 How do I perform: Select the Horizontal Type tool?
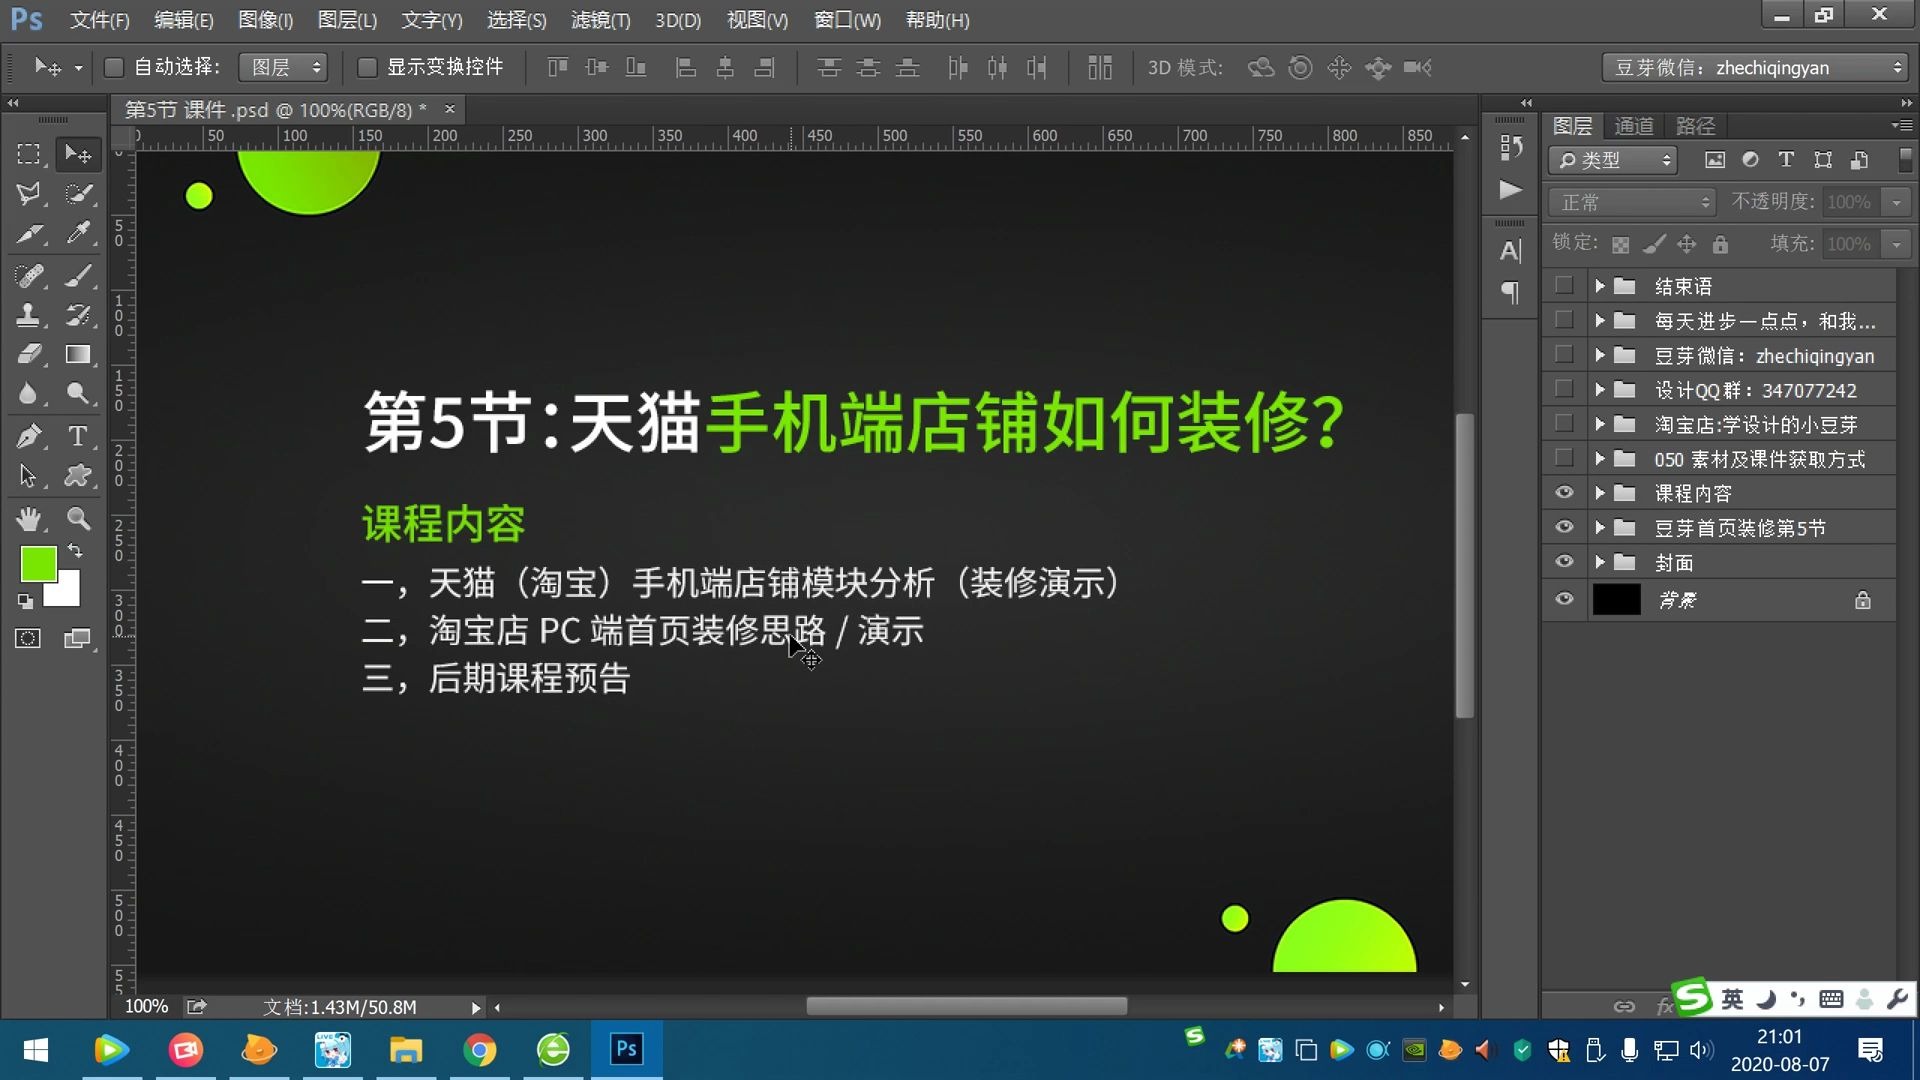(77, 436)
